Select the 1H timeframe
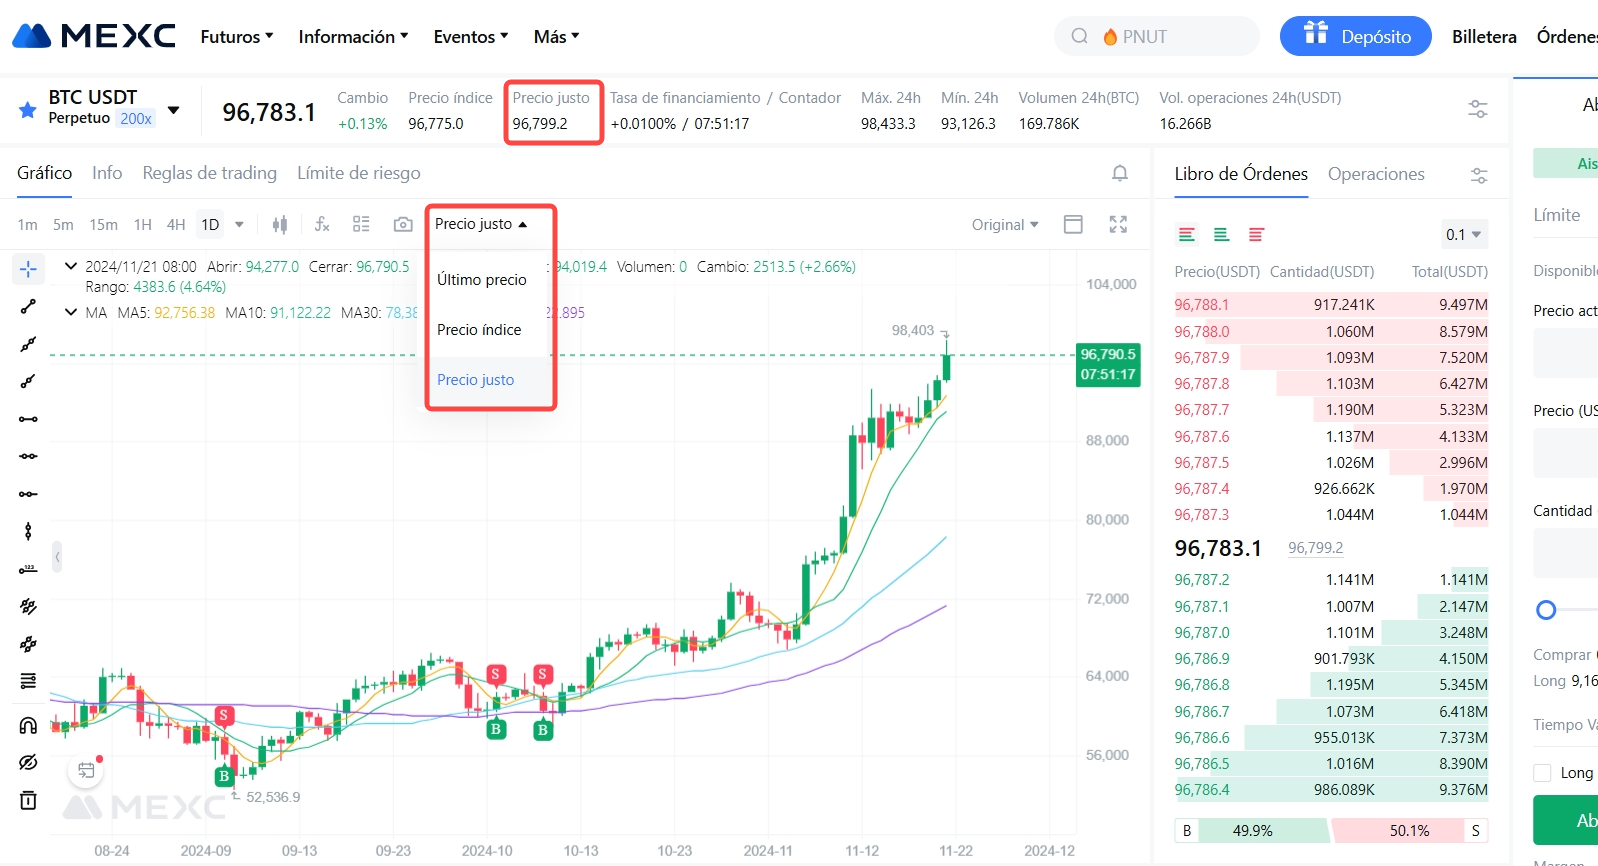The width and height of the screenshot is (1598, 866). tap(143, 224)
